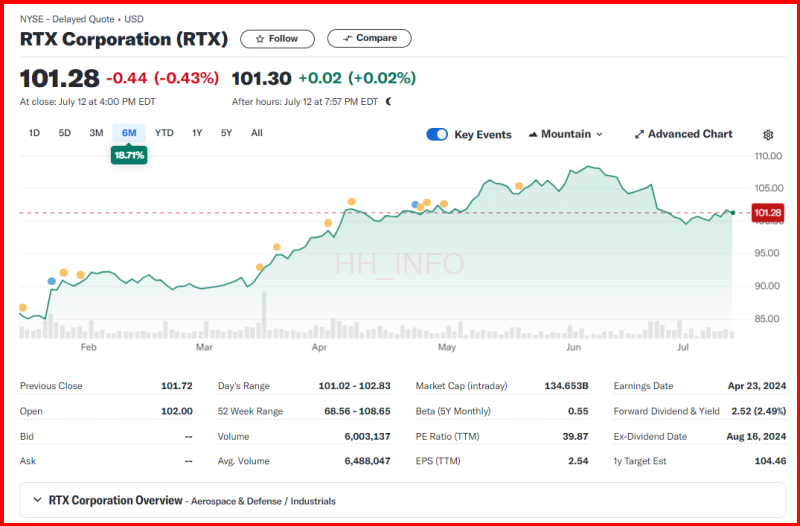800x526 pixels.
Task: Click the RTX Corporation (RTX) heading
Action: point(124,39)
